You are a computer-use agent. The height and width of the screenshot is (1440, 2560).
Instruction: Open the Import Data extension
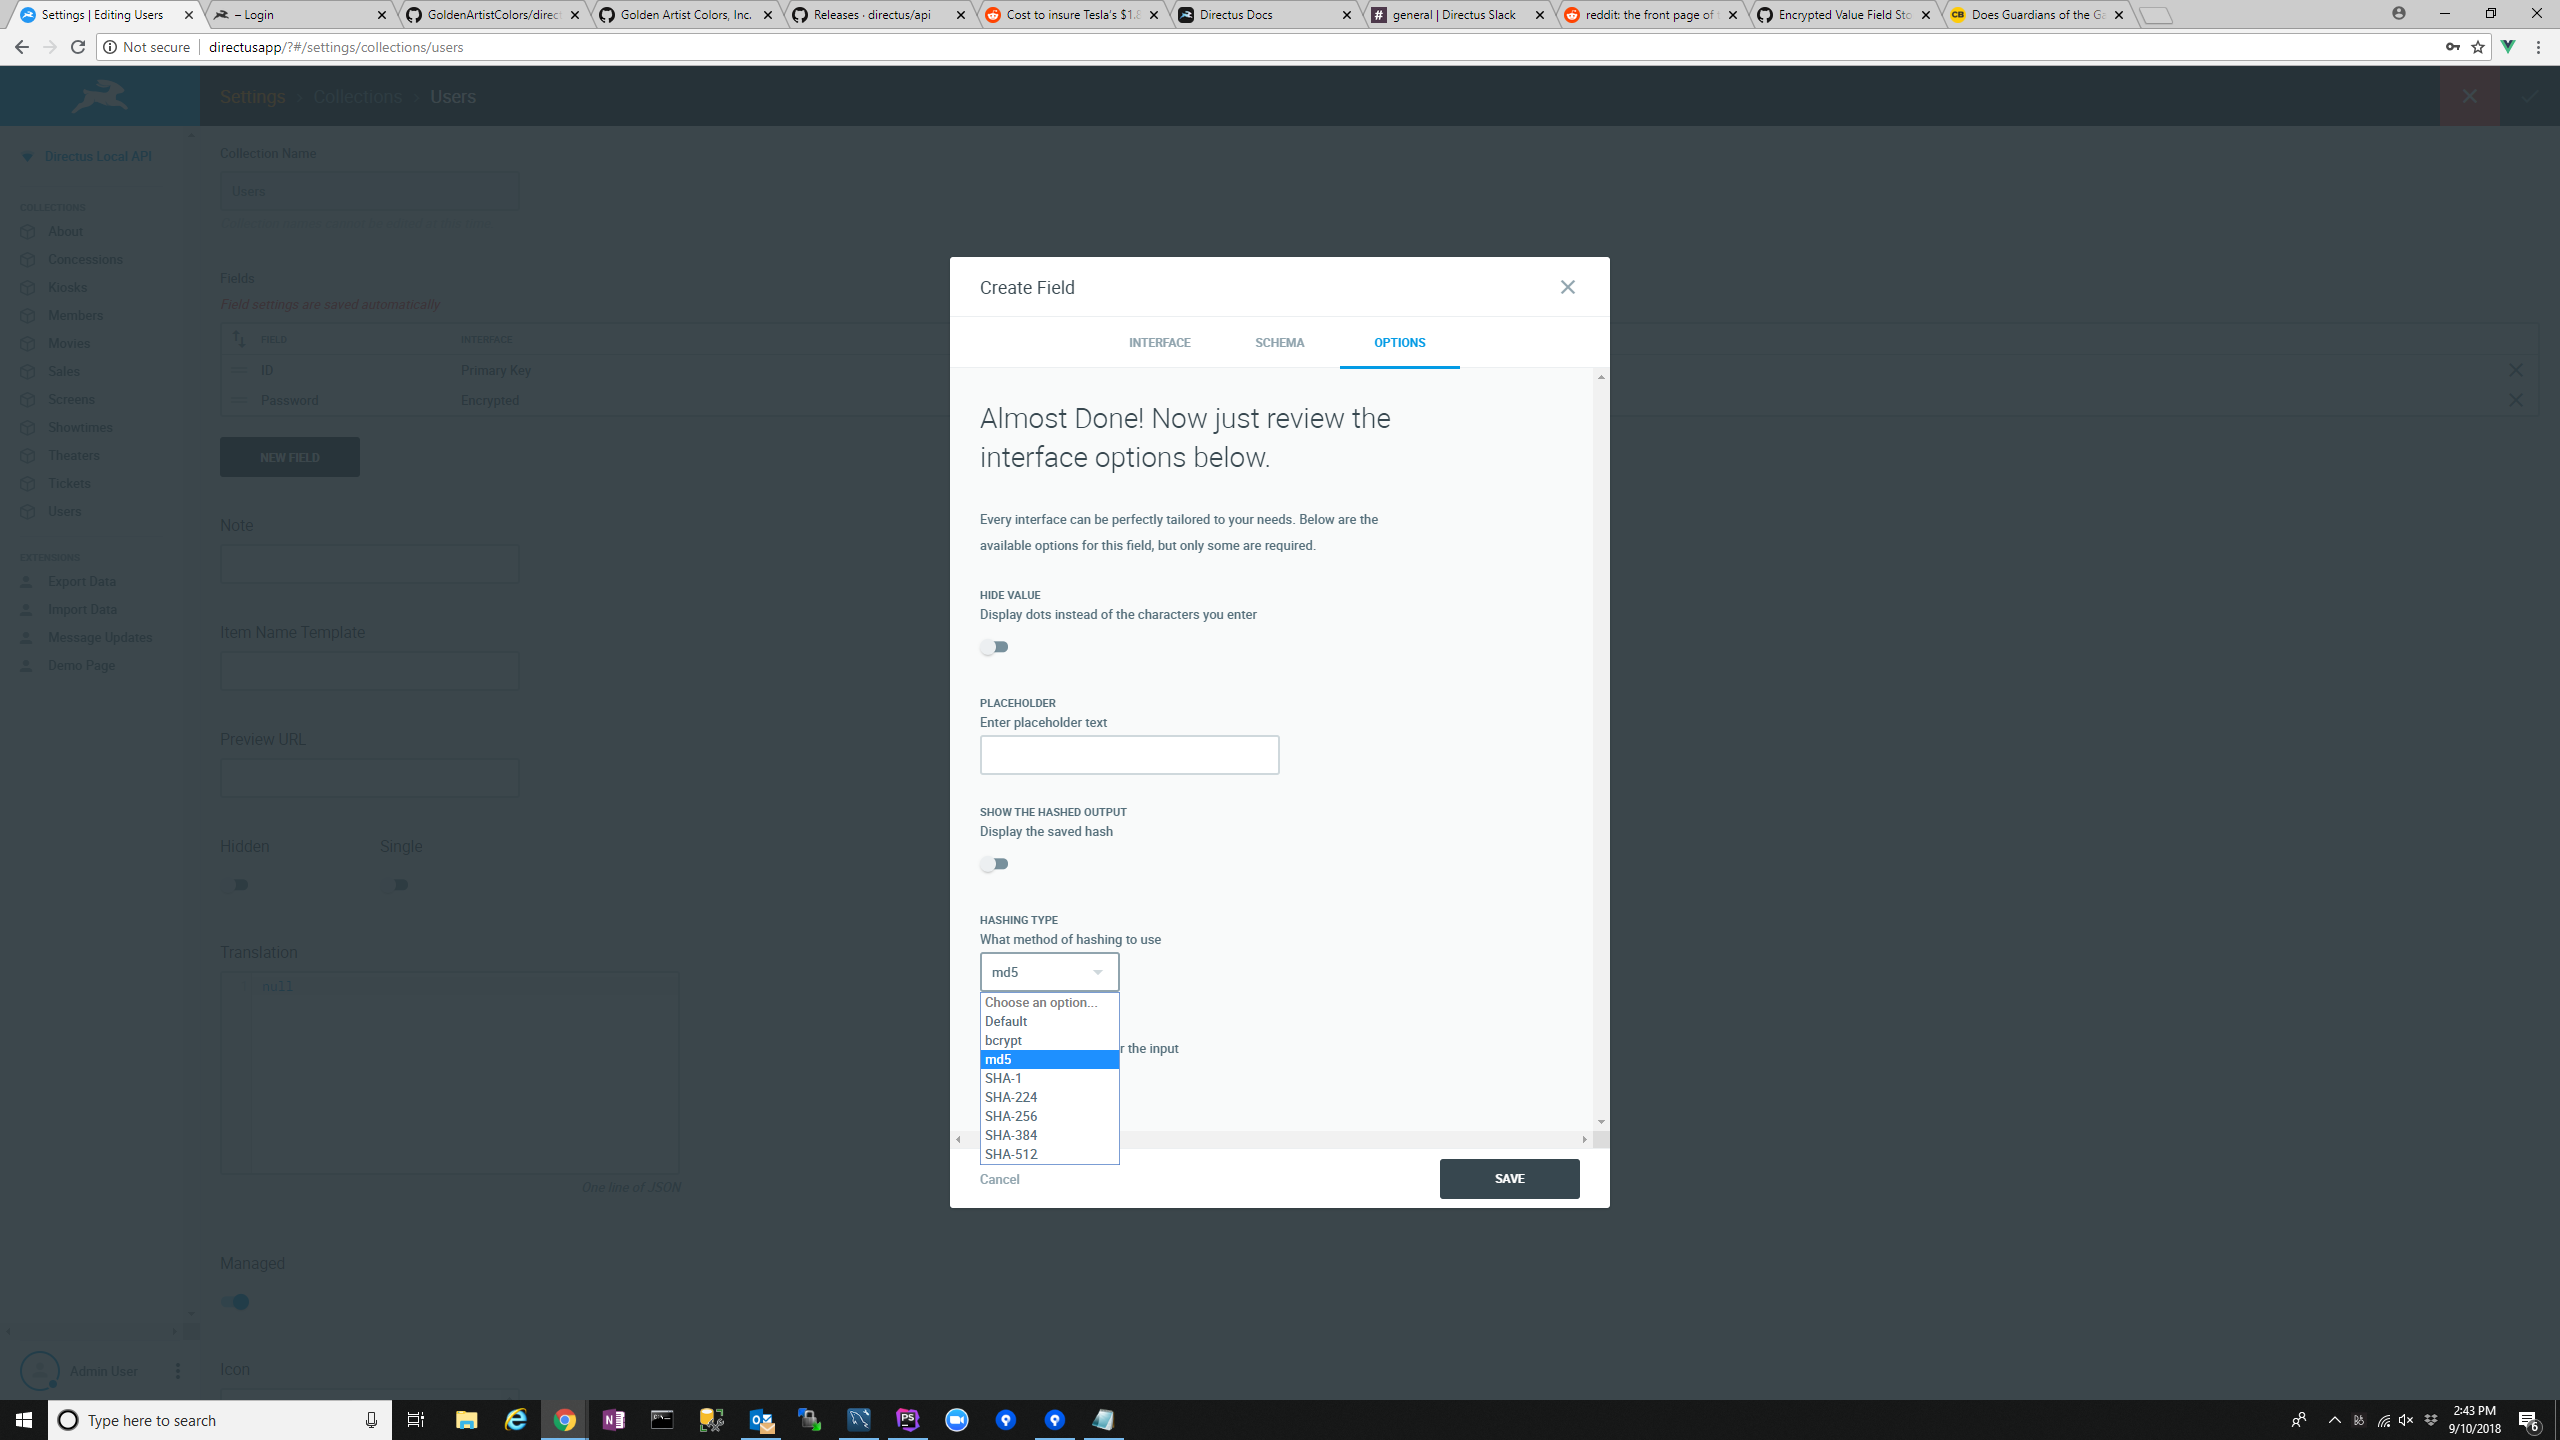tap(82, 609)
